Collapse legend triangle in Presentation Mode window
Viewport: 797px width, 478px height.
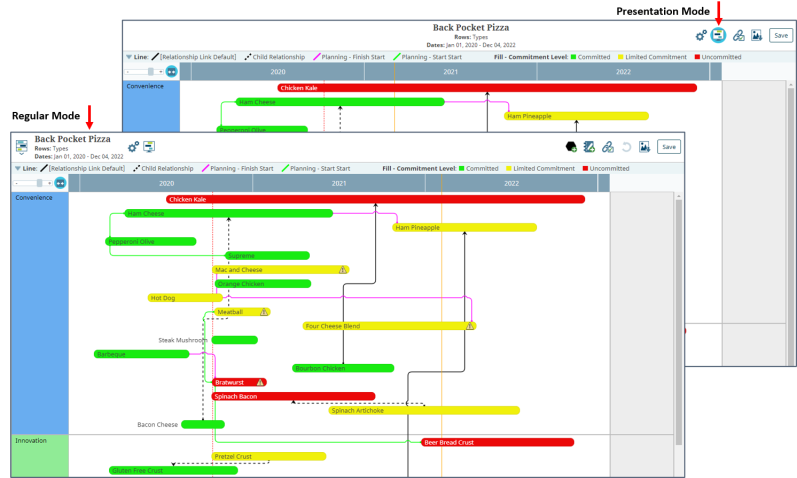click(129, 57)
